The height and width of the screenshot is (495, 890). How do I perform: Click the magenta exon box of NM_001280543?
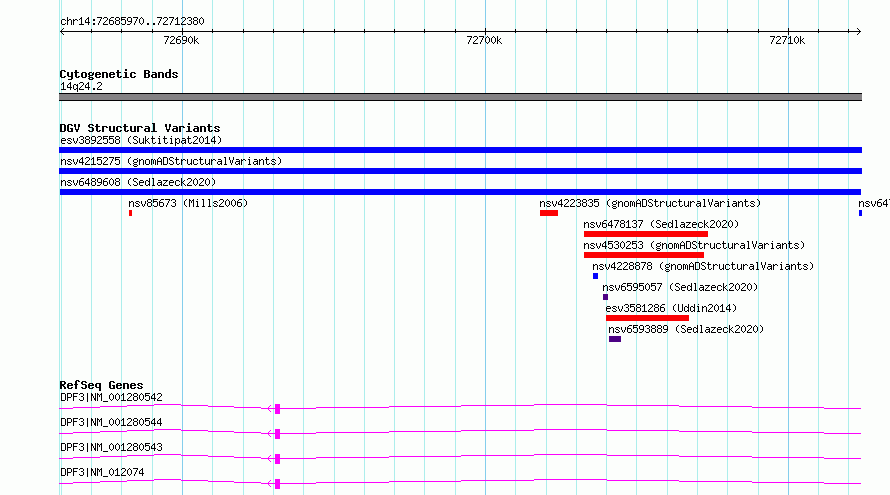[x=278, y=459]
